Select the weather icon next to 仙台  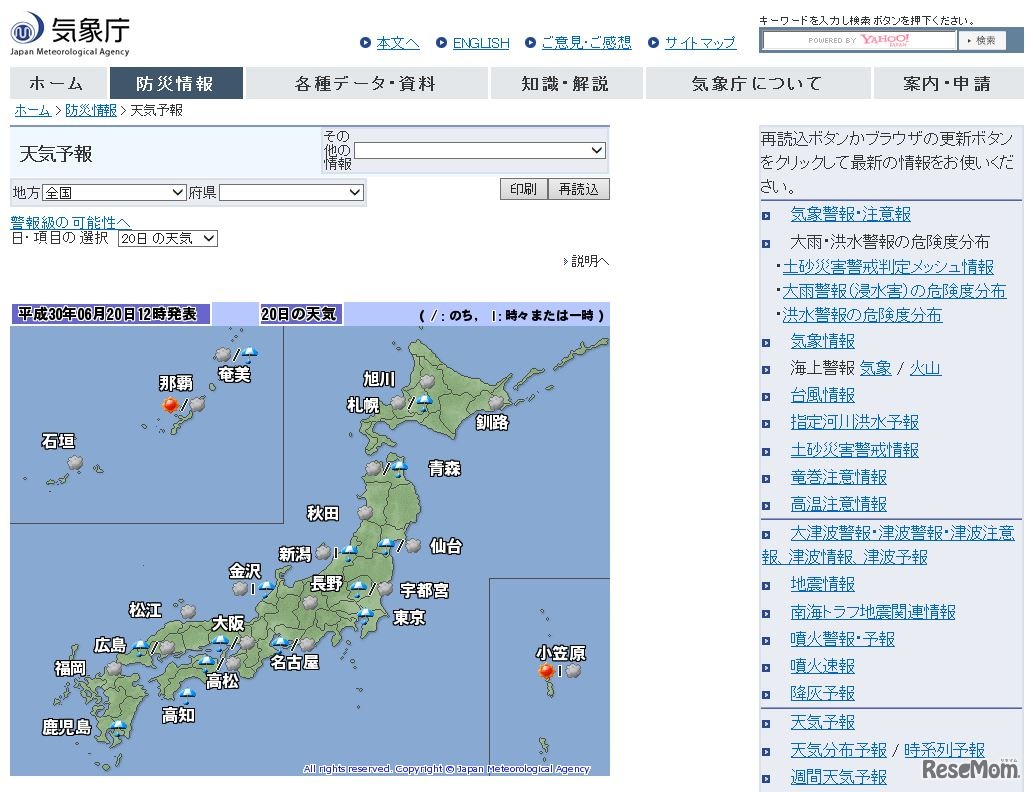click(x=413, y=548)
